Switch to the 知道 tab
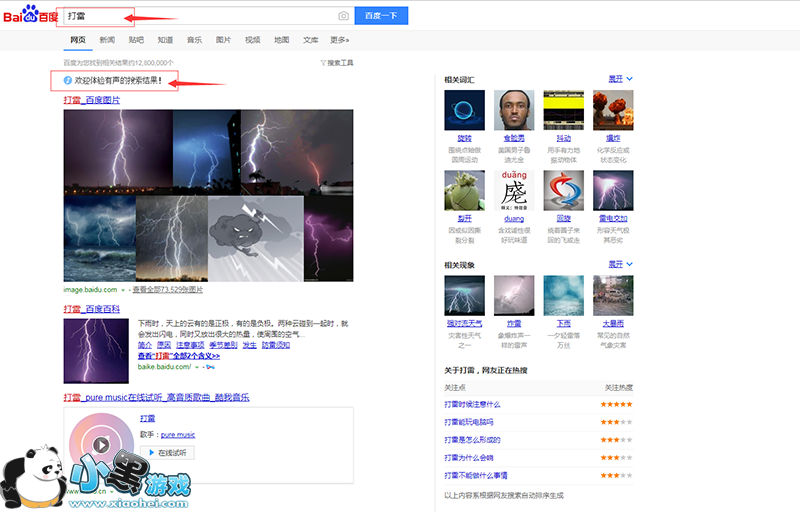 coord(165,40)
